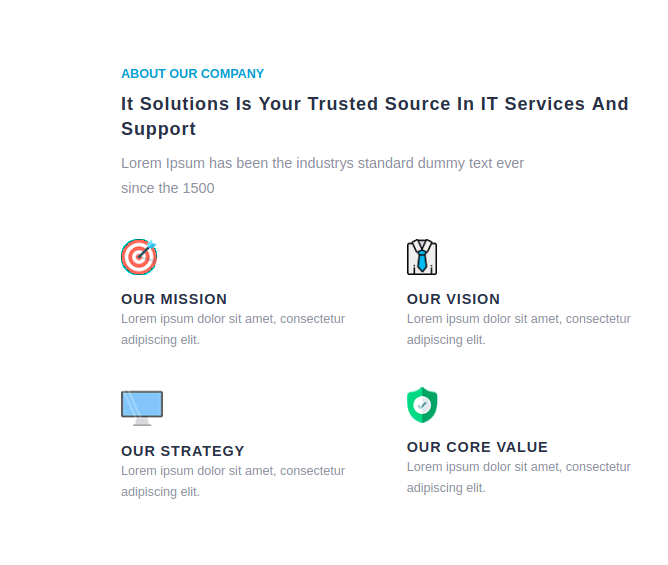Open the "OUR STRATEGY" heading
This screenshot has height=565, width=668.
182,451
